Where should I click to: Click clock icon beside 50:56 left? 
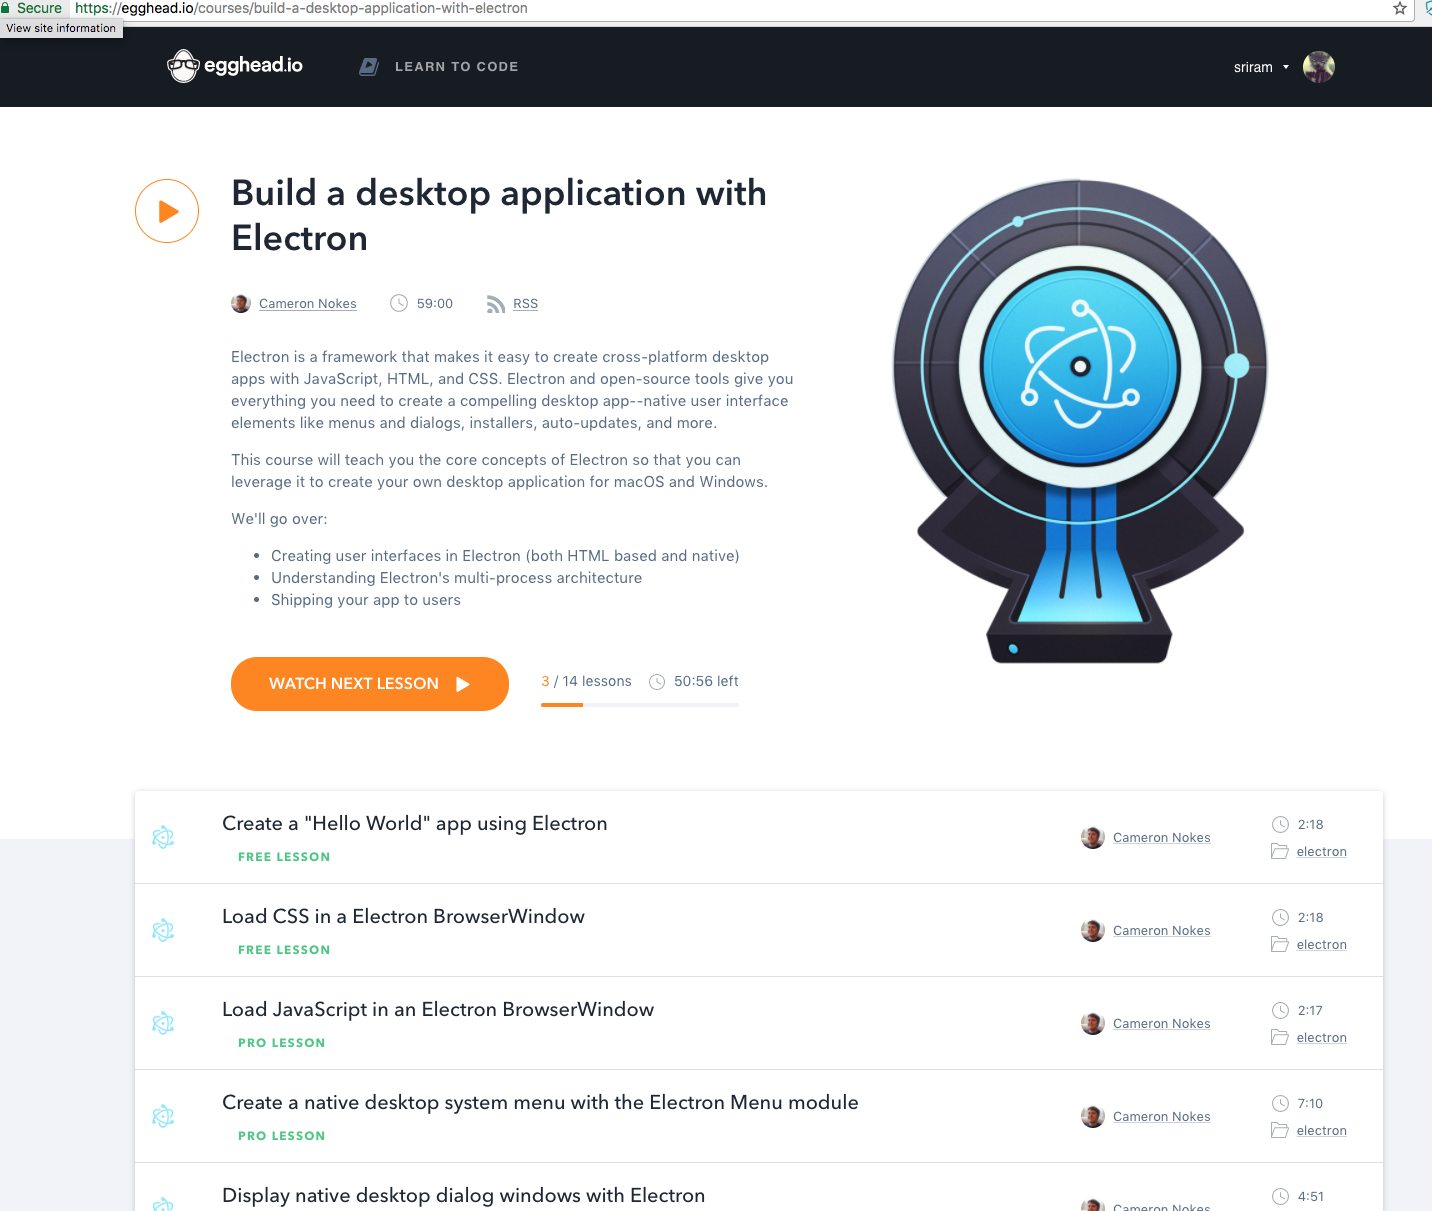click(x=657, y=682)
